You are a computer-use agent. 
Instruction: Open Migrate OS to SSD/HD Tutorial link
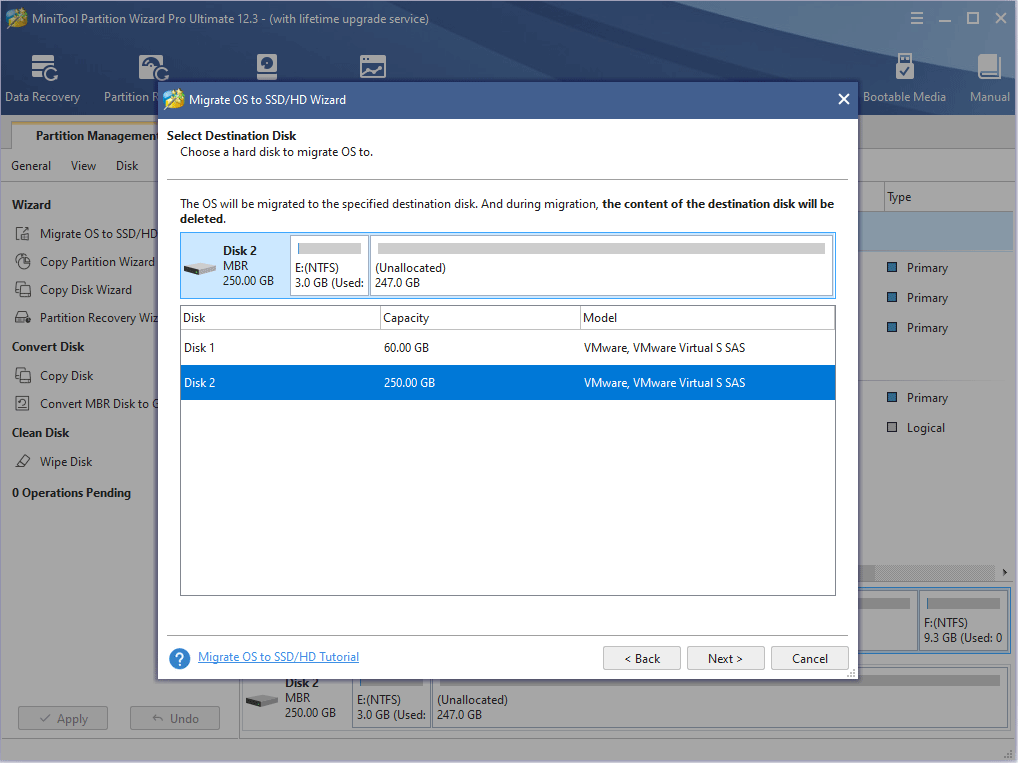[x=278, y=657]
